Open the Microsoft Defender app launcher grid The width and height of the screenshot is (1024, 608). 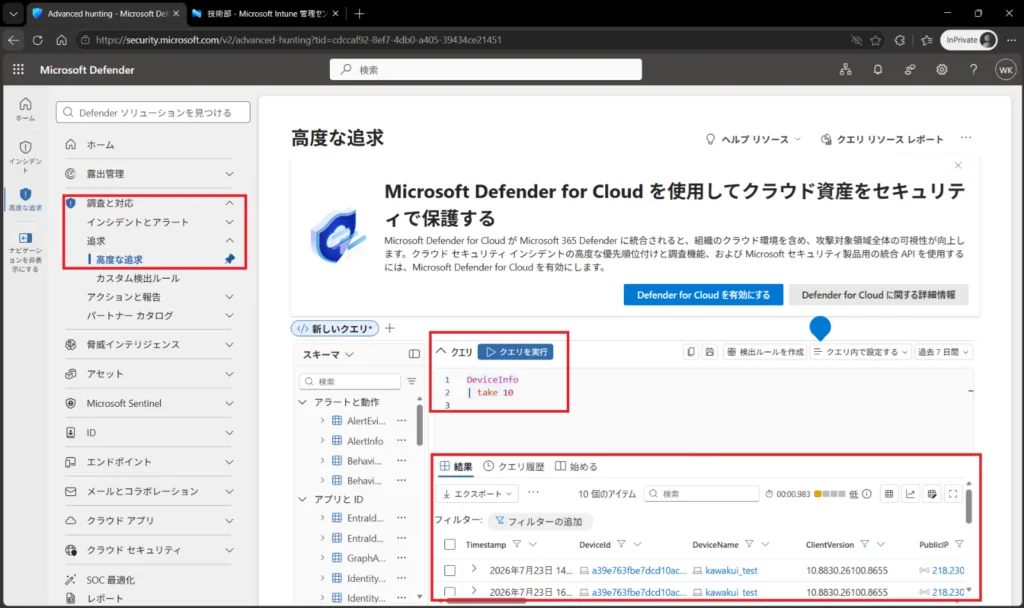(18, 69)
